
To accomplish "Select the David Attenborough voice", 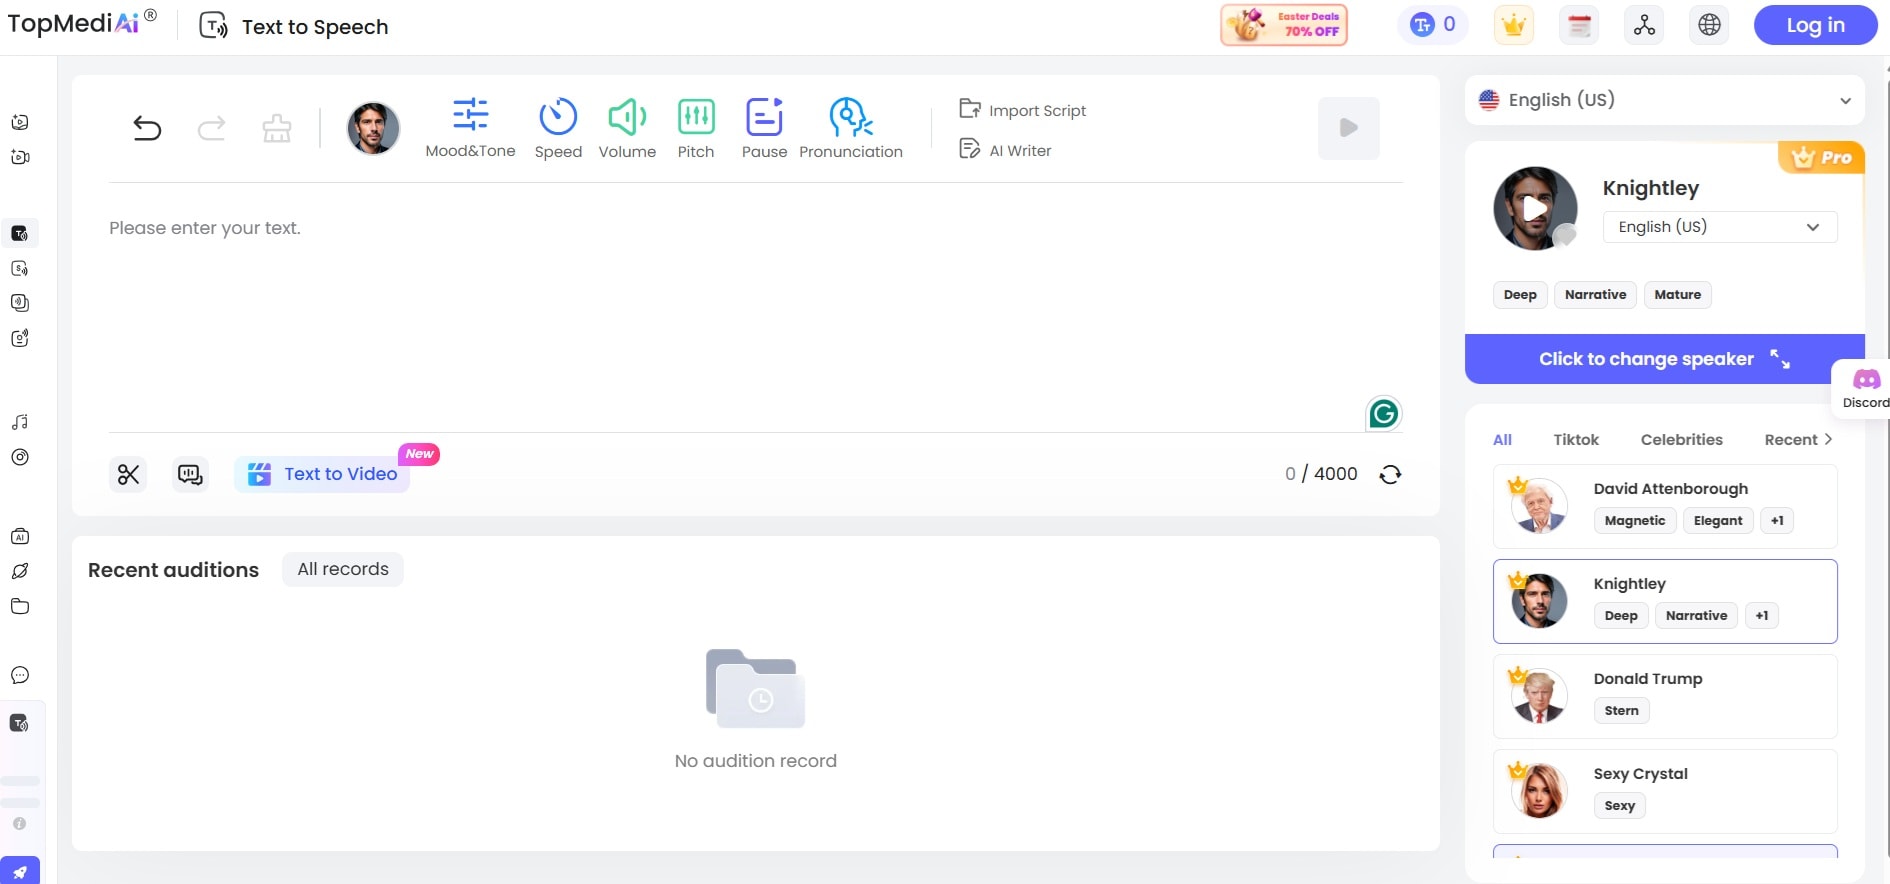I will 1665,506.
